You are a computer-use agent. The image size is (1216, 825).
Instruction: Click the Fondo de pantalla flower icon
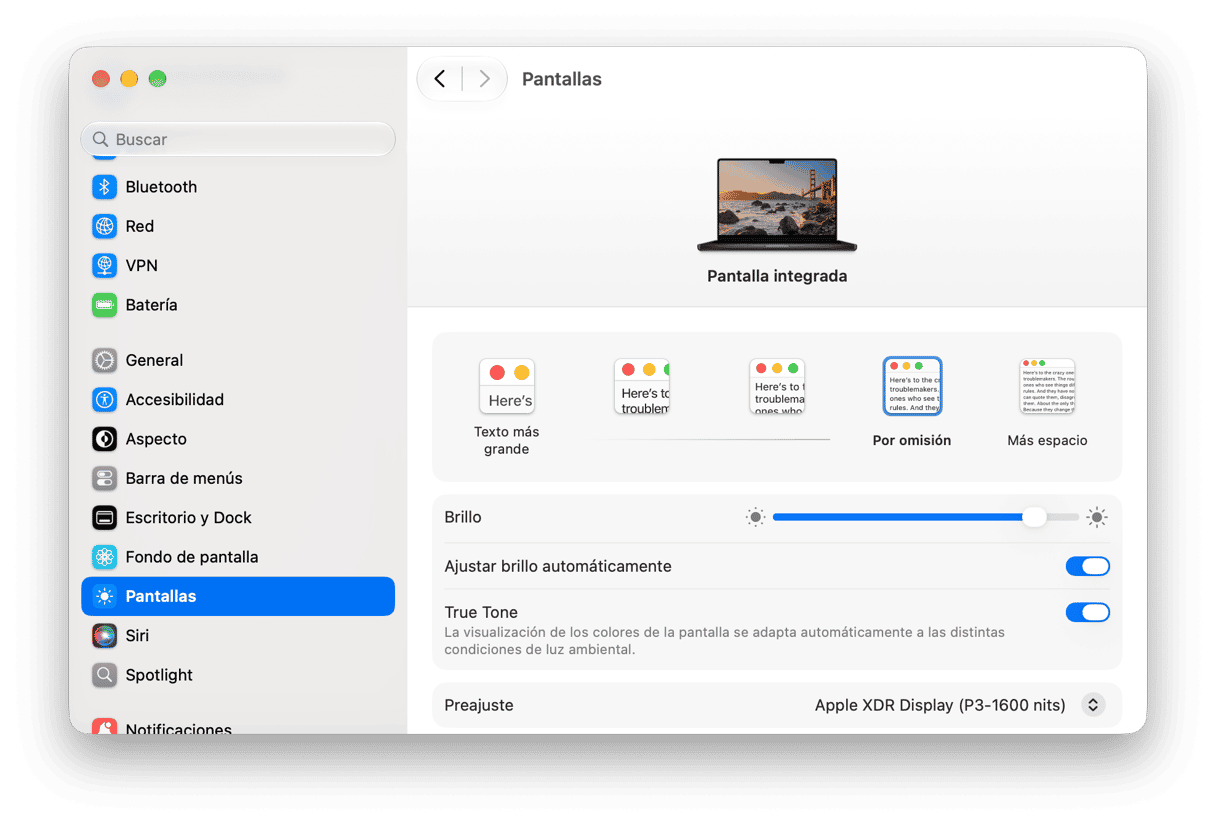point(105,557)
